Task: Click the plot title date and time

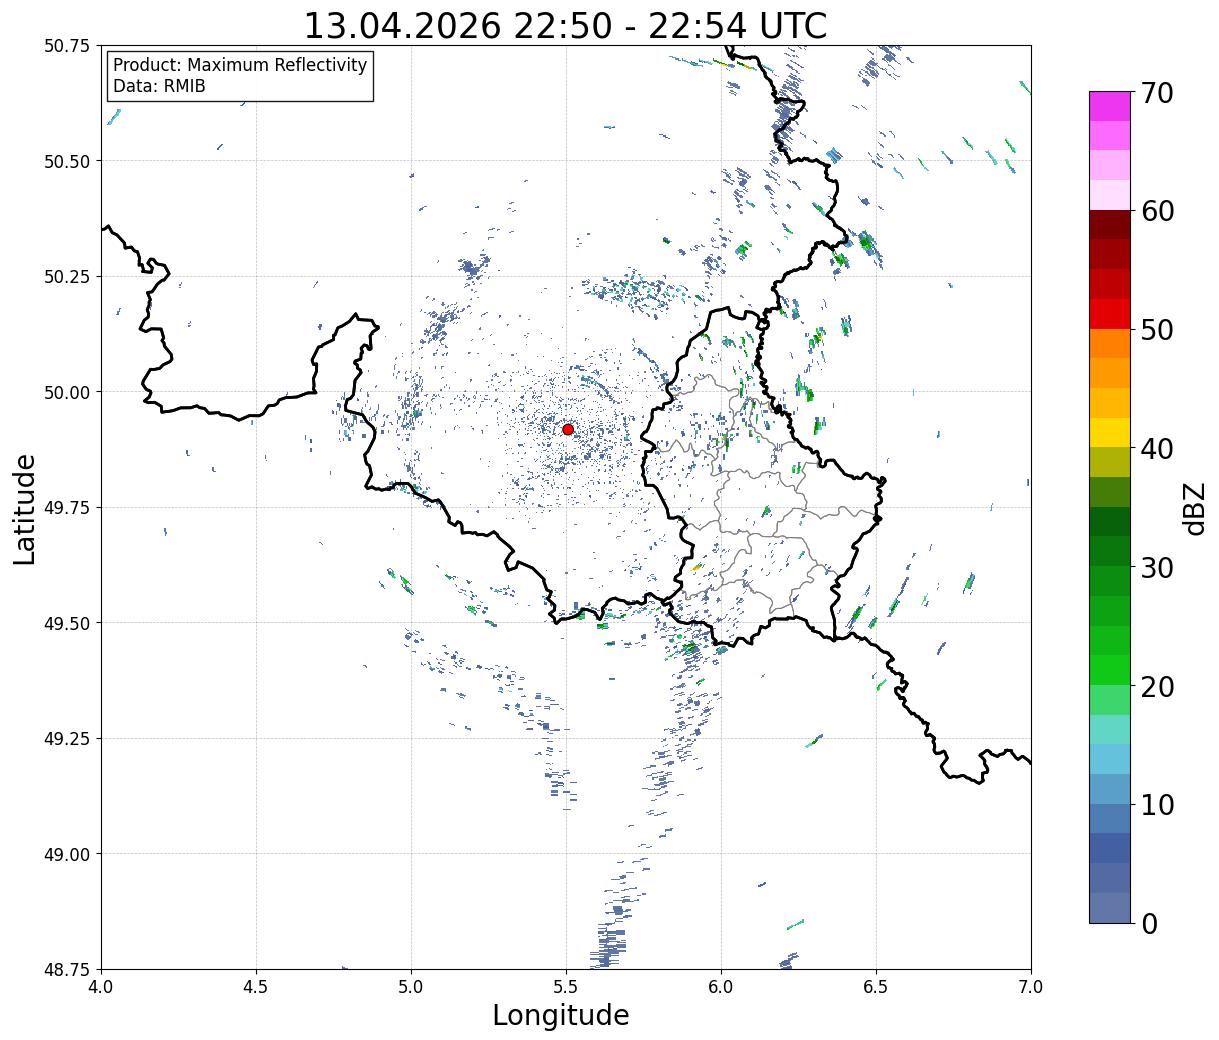Action: point(565,26)
